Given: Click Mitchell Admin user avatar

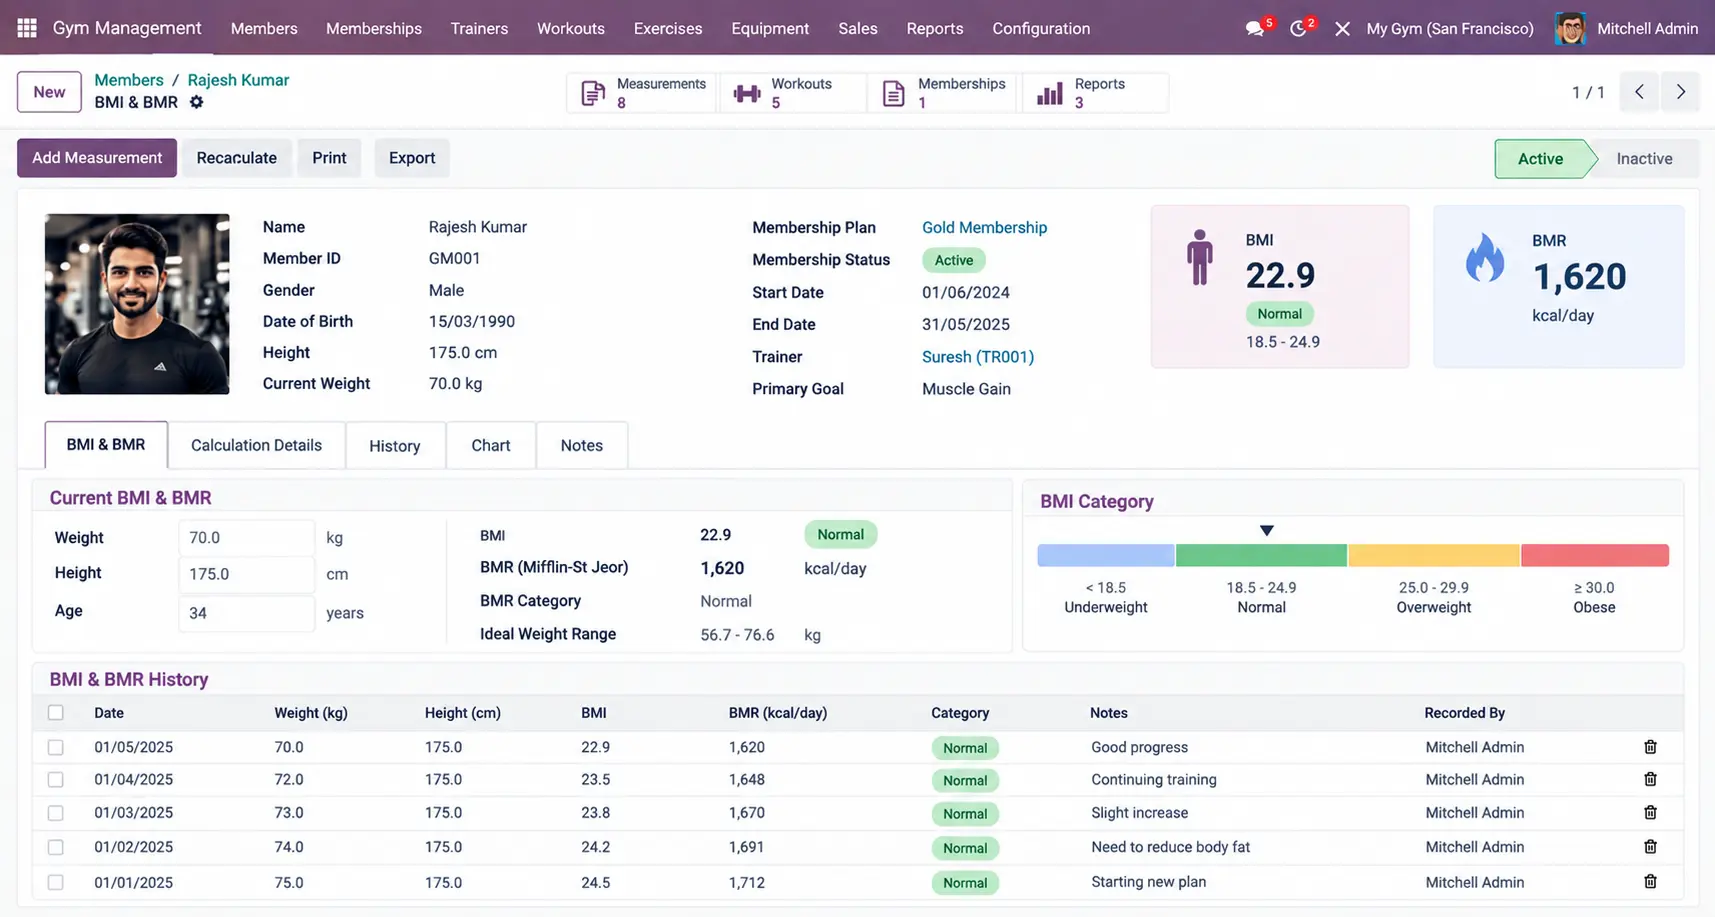Looking at the screenshot, I should pyautogui.click(x=1570, y=28).
